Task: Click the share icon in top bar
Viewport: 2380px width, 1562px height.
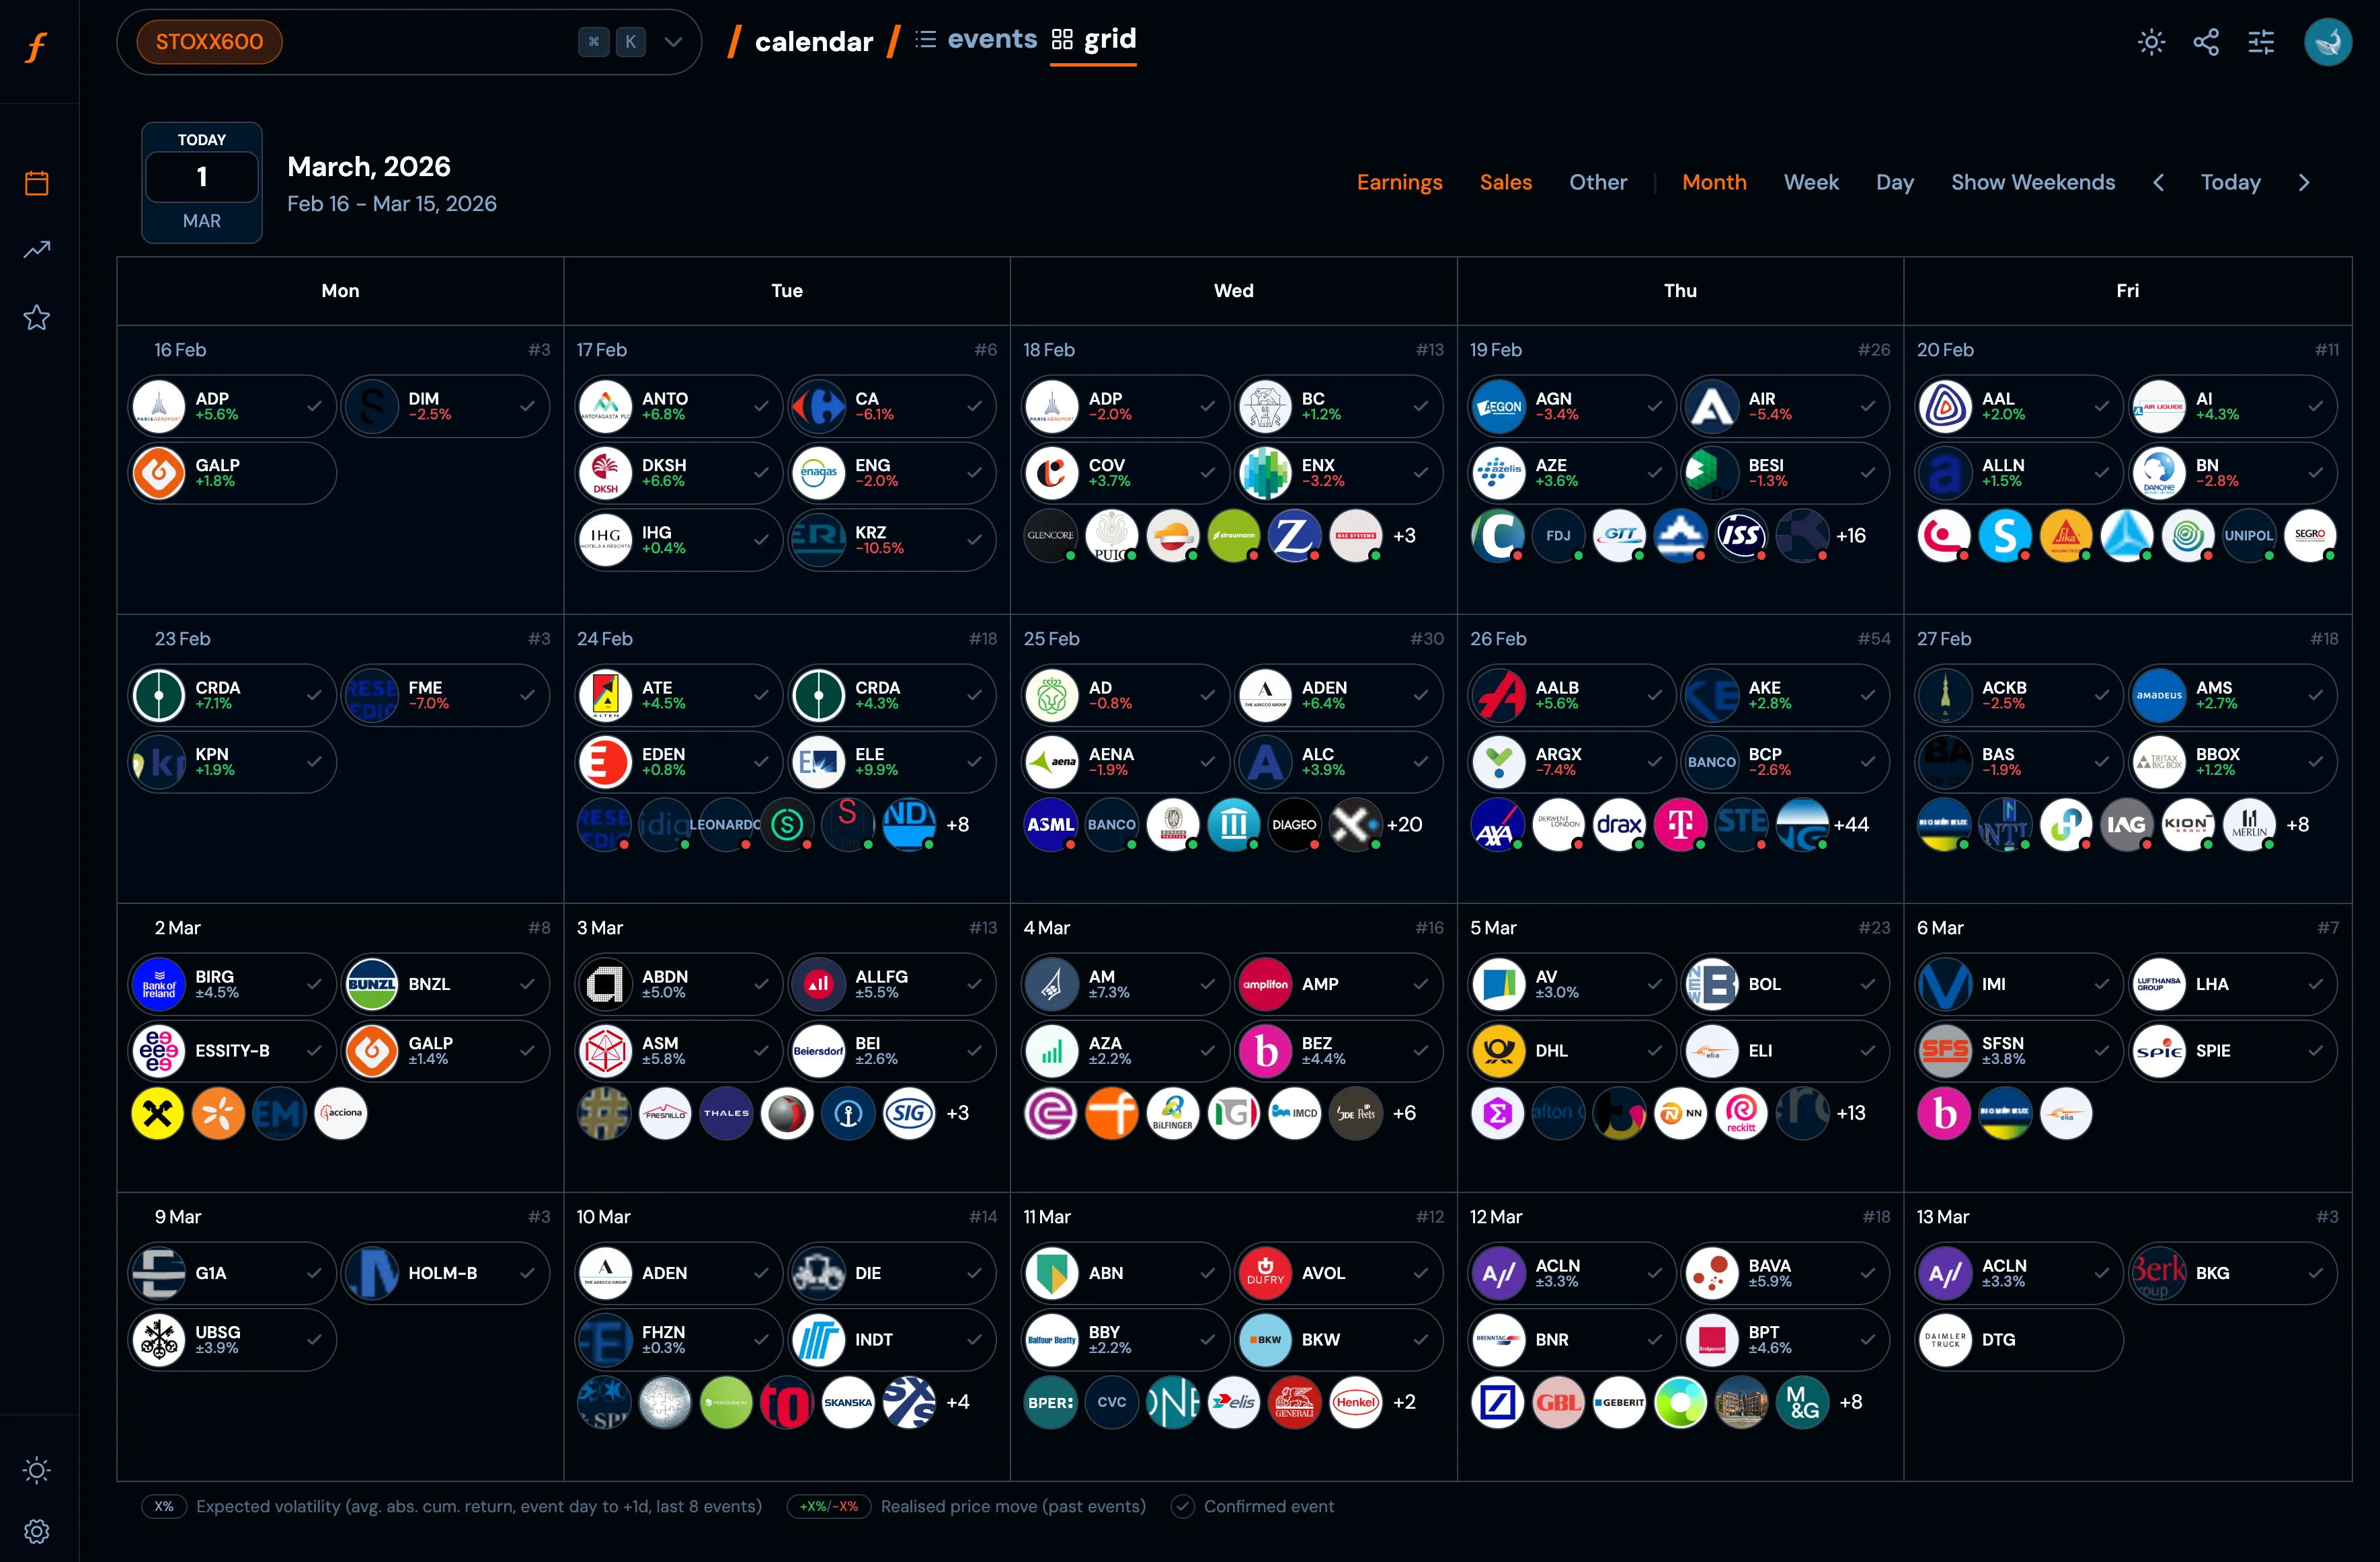Action: tap(2206, 42)
